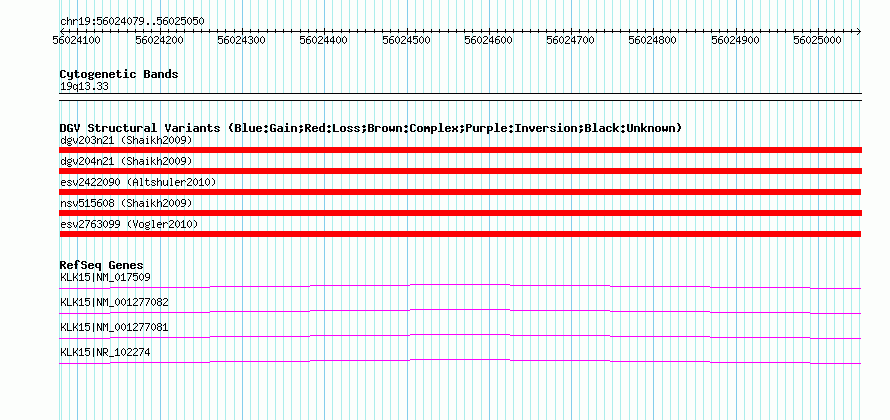Click the chr19:56024079..56025050 region label
This screenshot has height=420, width=890.
click(x=132, y=21)
